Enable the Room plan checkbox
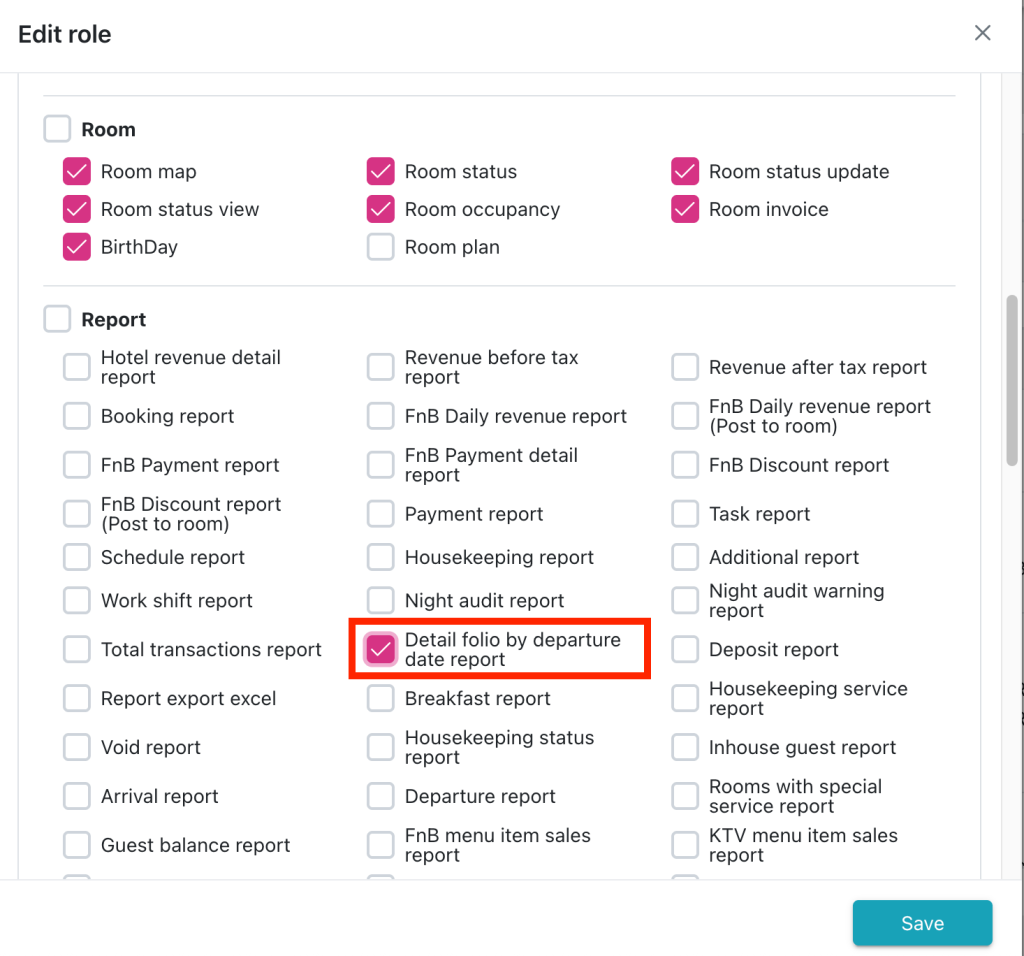 (381, 247)
